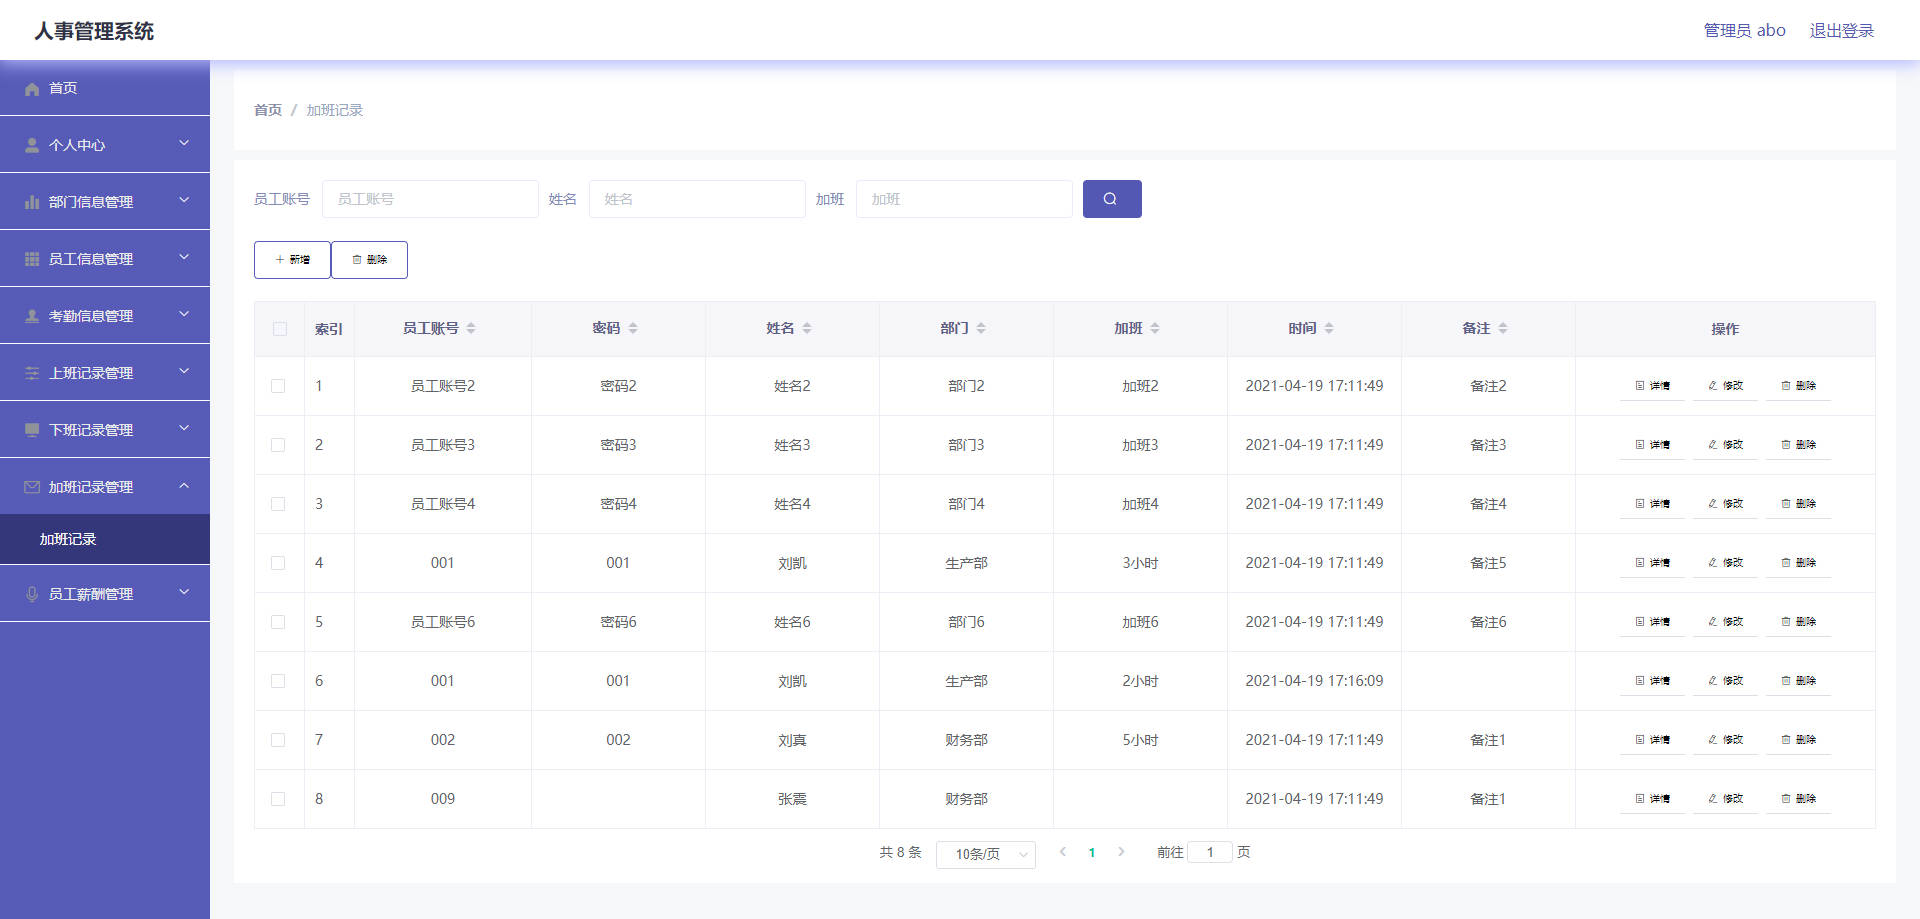This screenshot has height=919, width=1920.
Task: Expand 个人中心 menu chevron
Action: pyautogui.click(x=184, y=143)
